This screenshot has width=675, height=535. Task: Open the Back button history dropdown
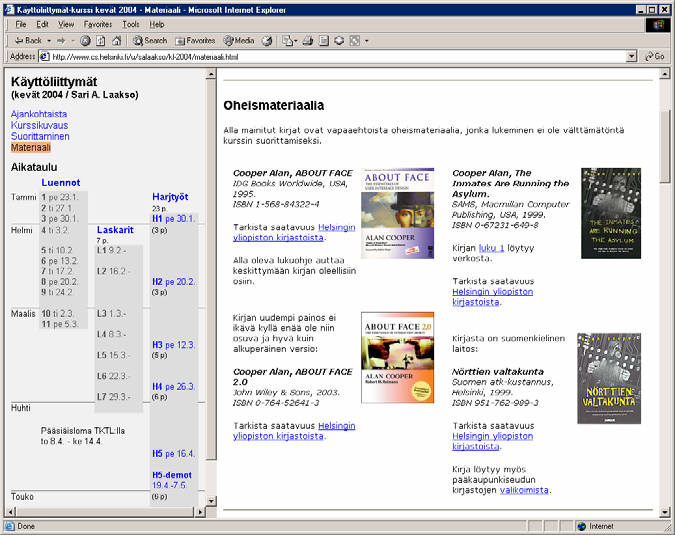point(49,40)
